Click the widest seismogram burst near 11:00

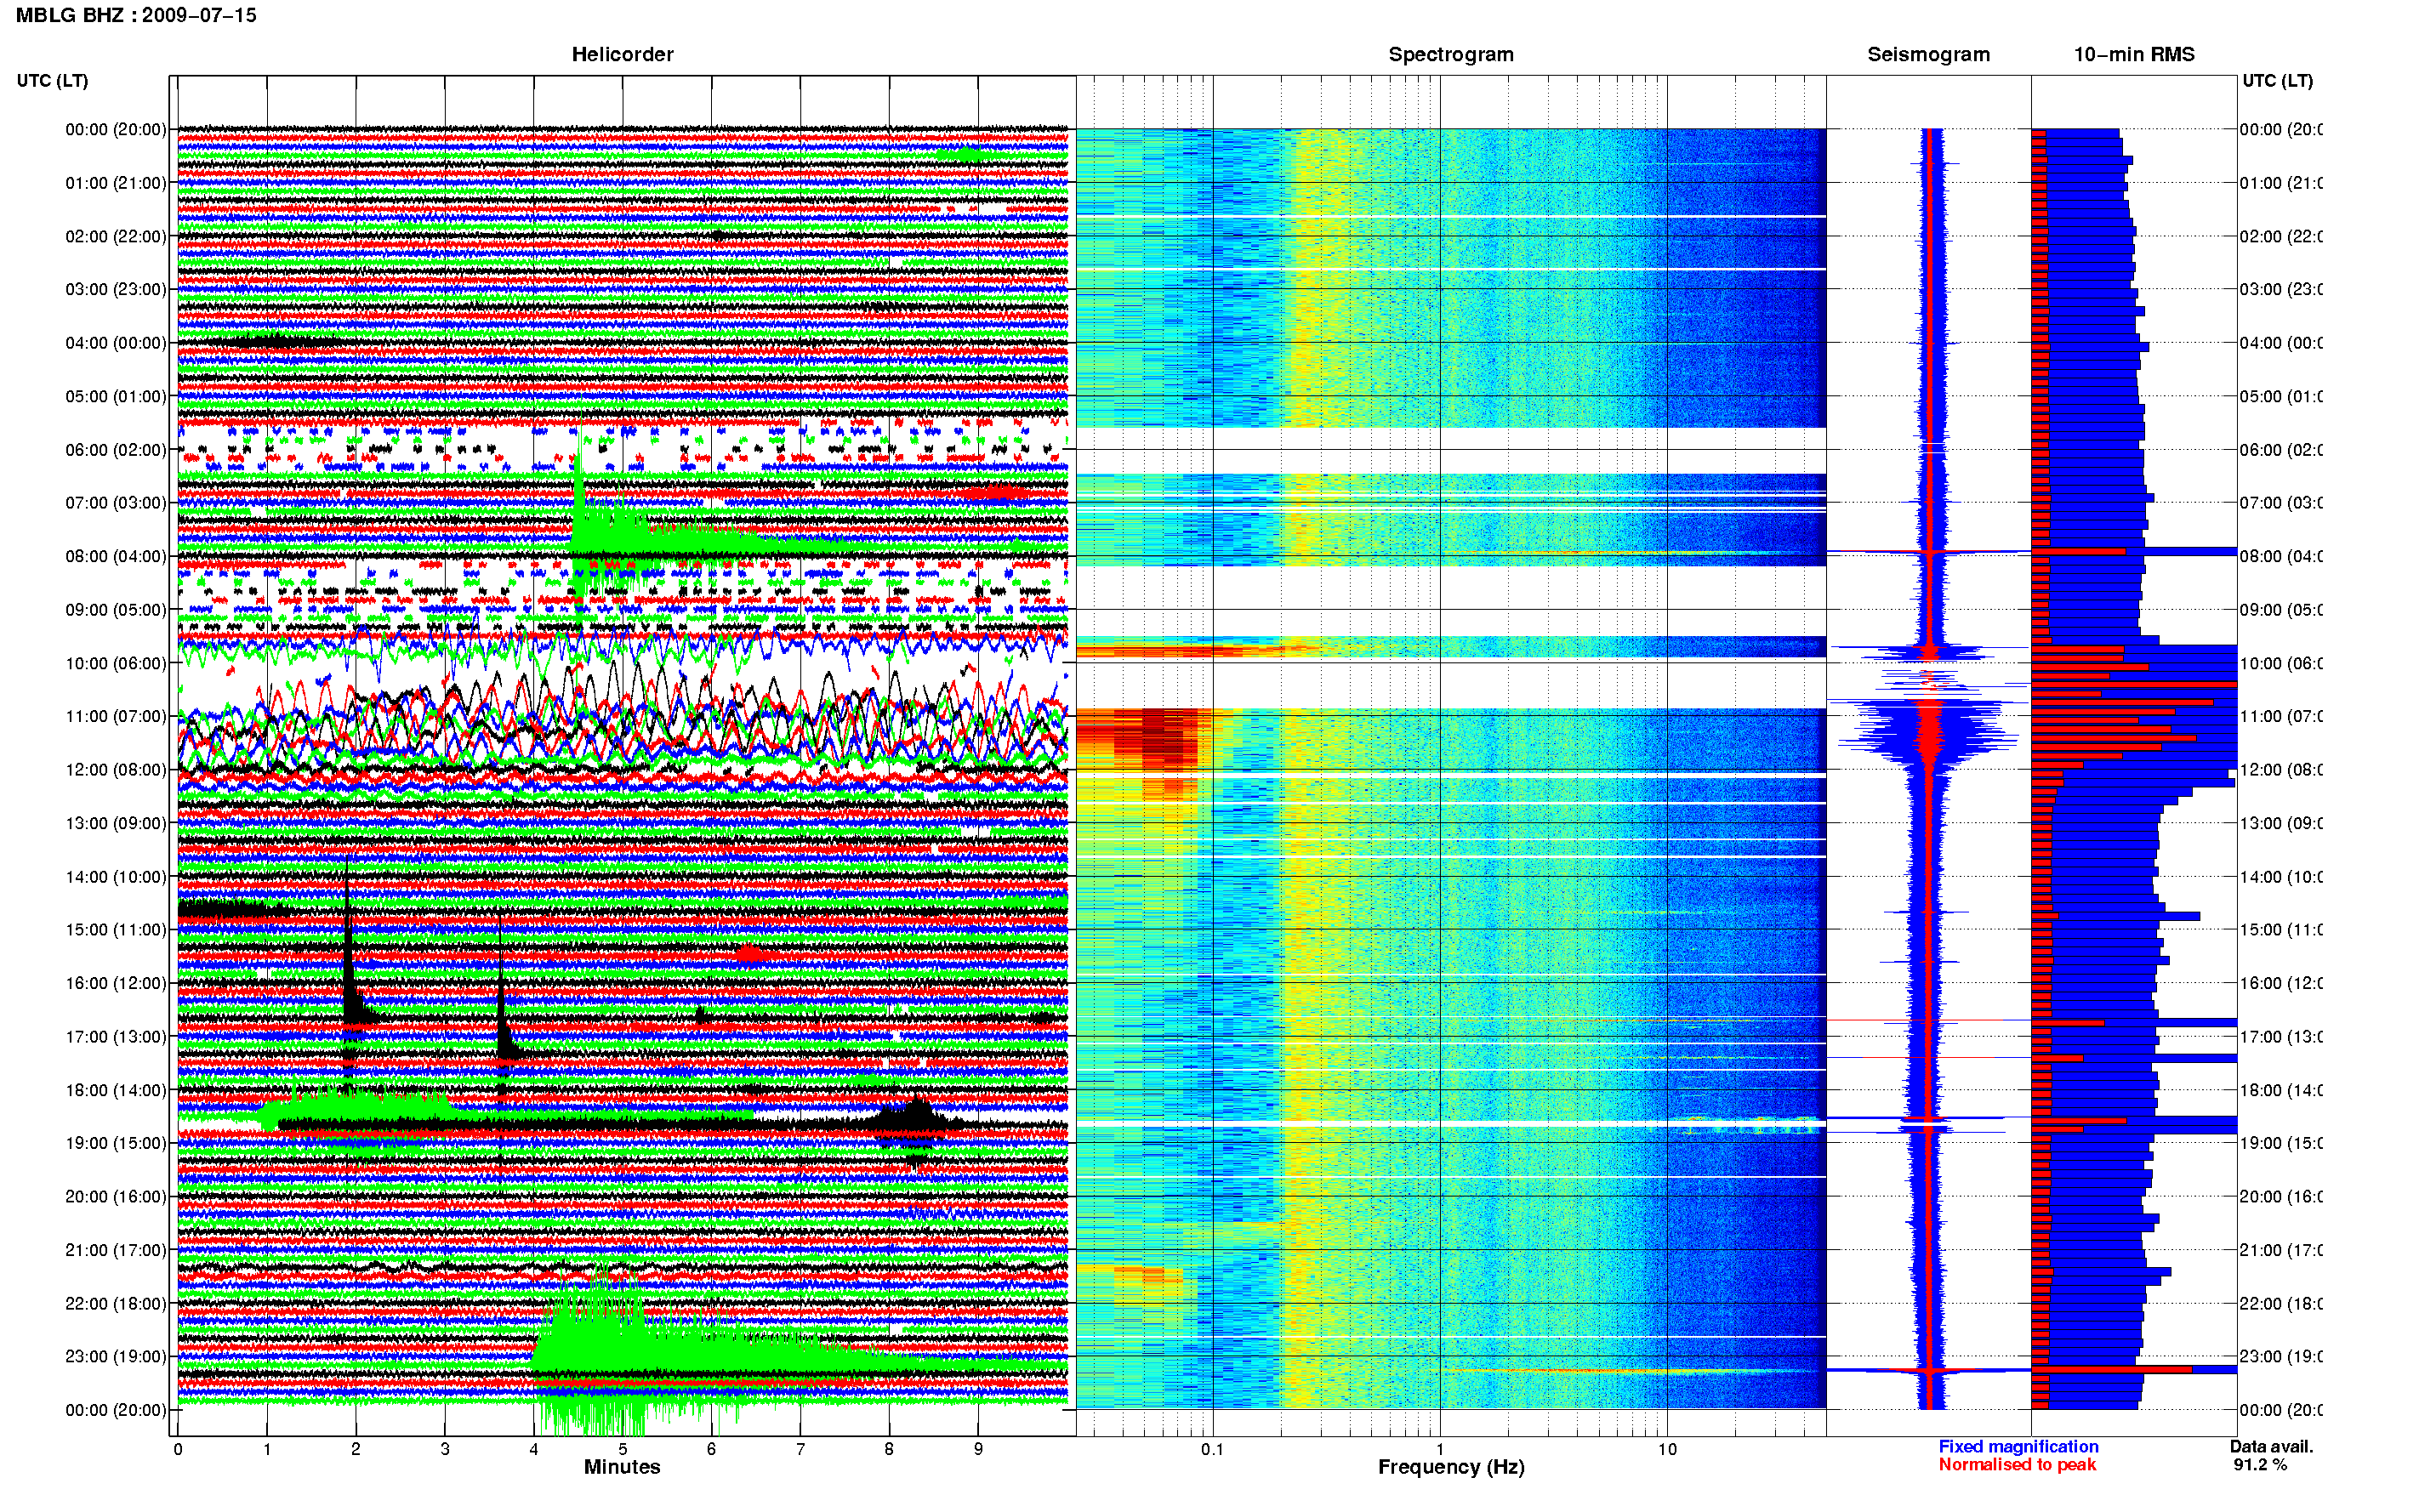click(x=1930, y=735)
